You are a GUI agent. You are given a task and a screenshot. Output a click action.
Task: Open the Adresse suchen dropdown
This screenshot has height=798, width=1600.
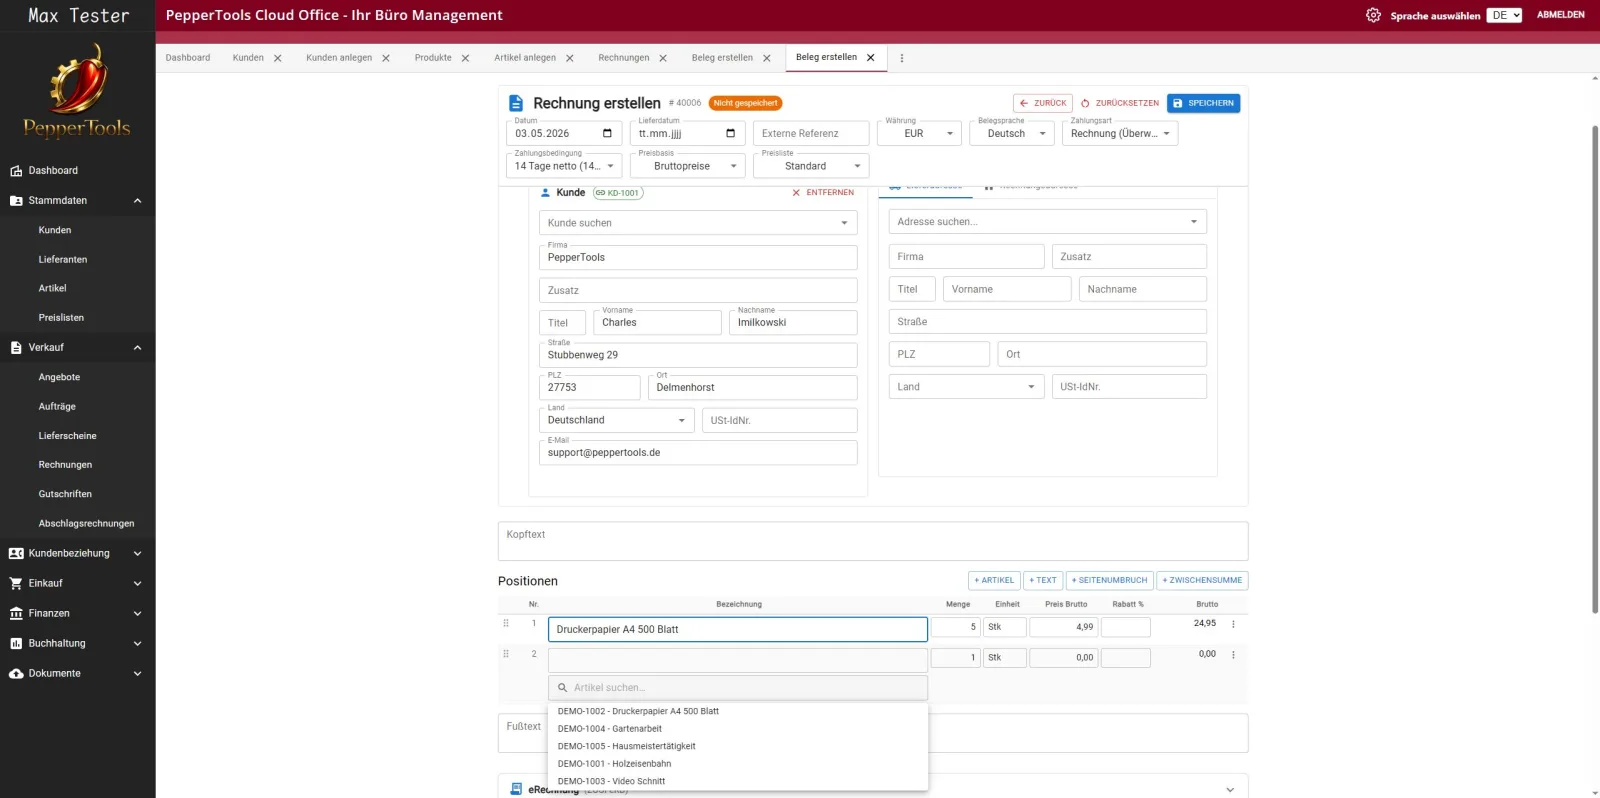point(1047,222)
